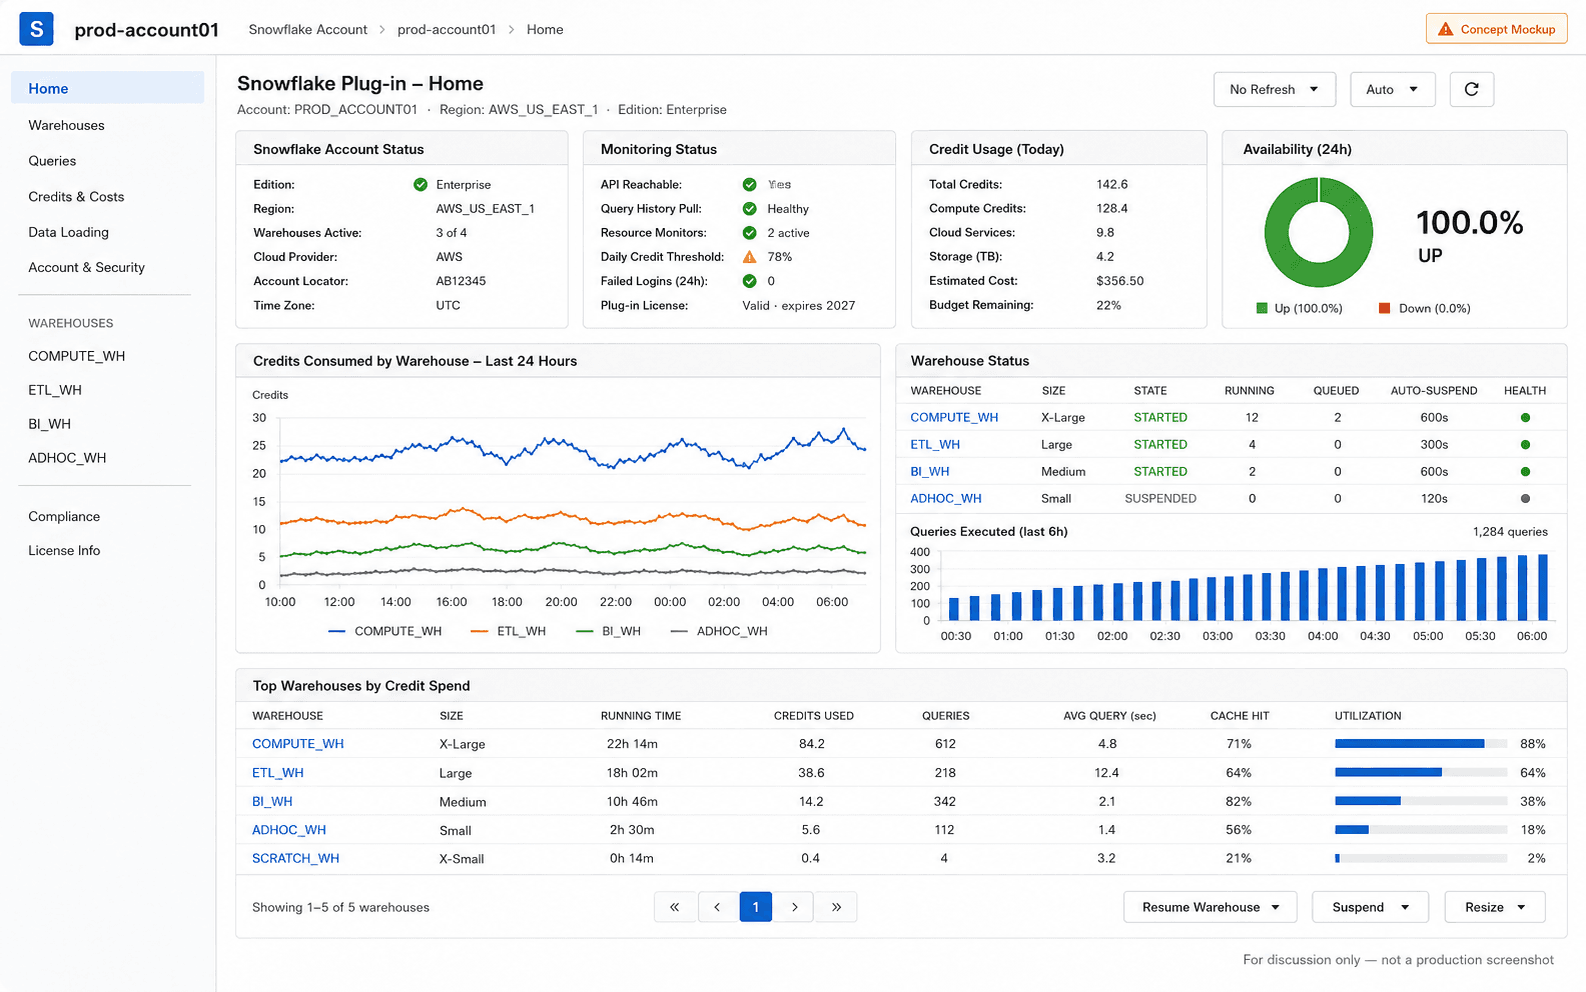Click the BI_WH green health dot
This screenshot has height=992, width=1586.
pyautogui.click(x=1525, y=471)
